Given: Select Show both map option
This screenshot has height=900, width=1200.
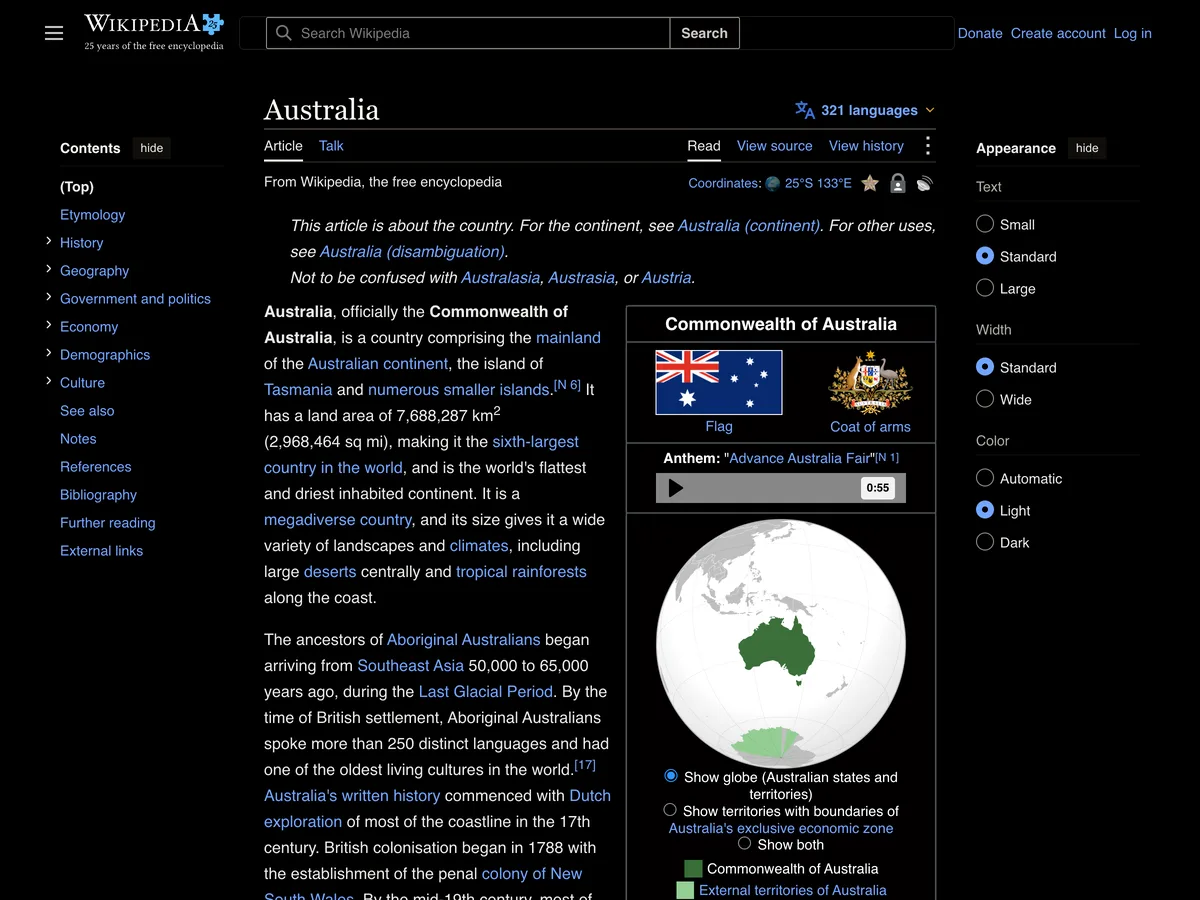Looking at the screenshot, I should 744,843.
